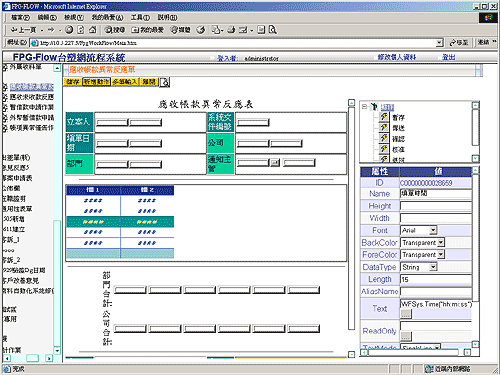This screenshot has width=500, height=375.
Task: Open the 工具(T) menu
Action: [x=140, y=17]
